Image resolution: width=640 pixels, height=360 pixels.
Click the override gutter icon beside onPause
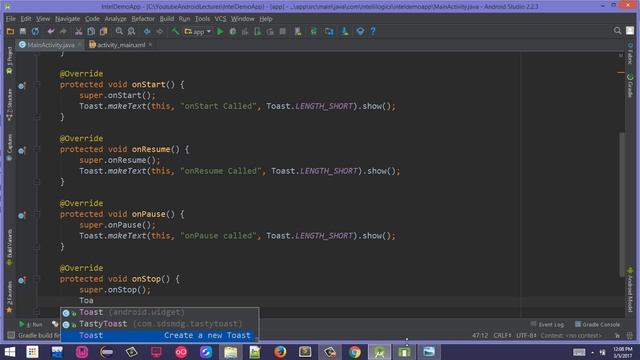tap(22, 215)
